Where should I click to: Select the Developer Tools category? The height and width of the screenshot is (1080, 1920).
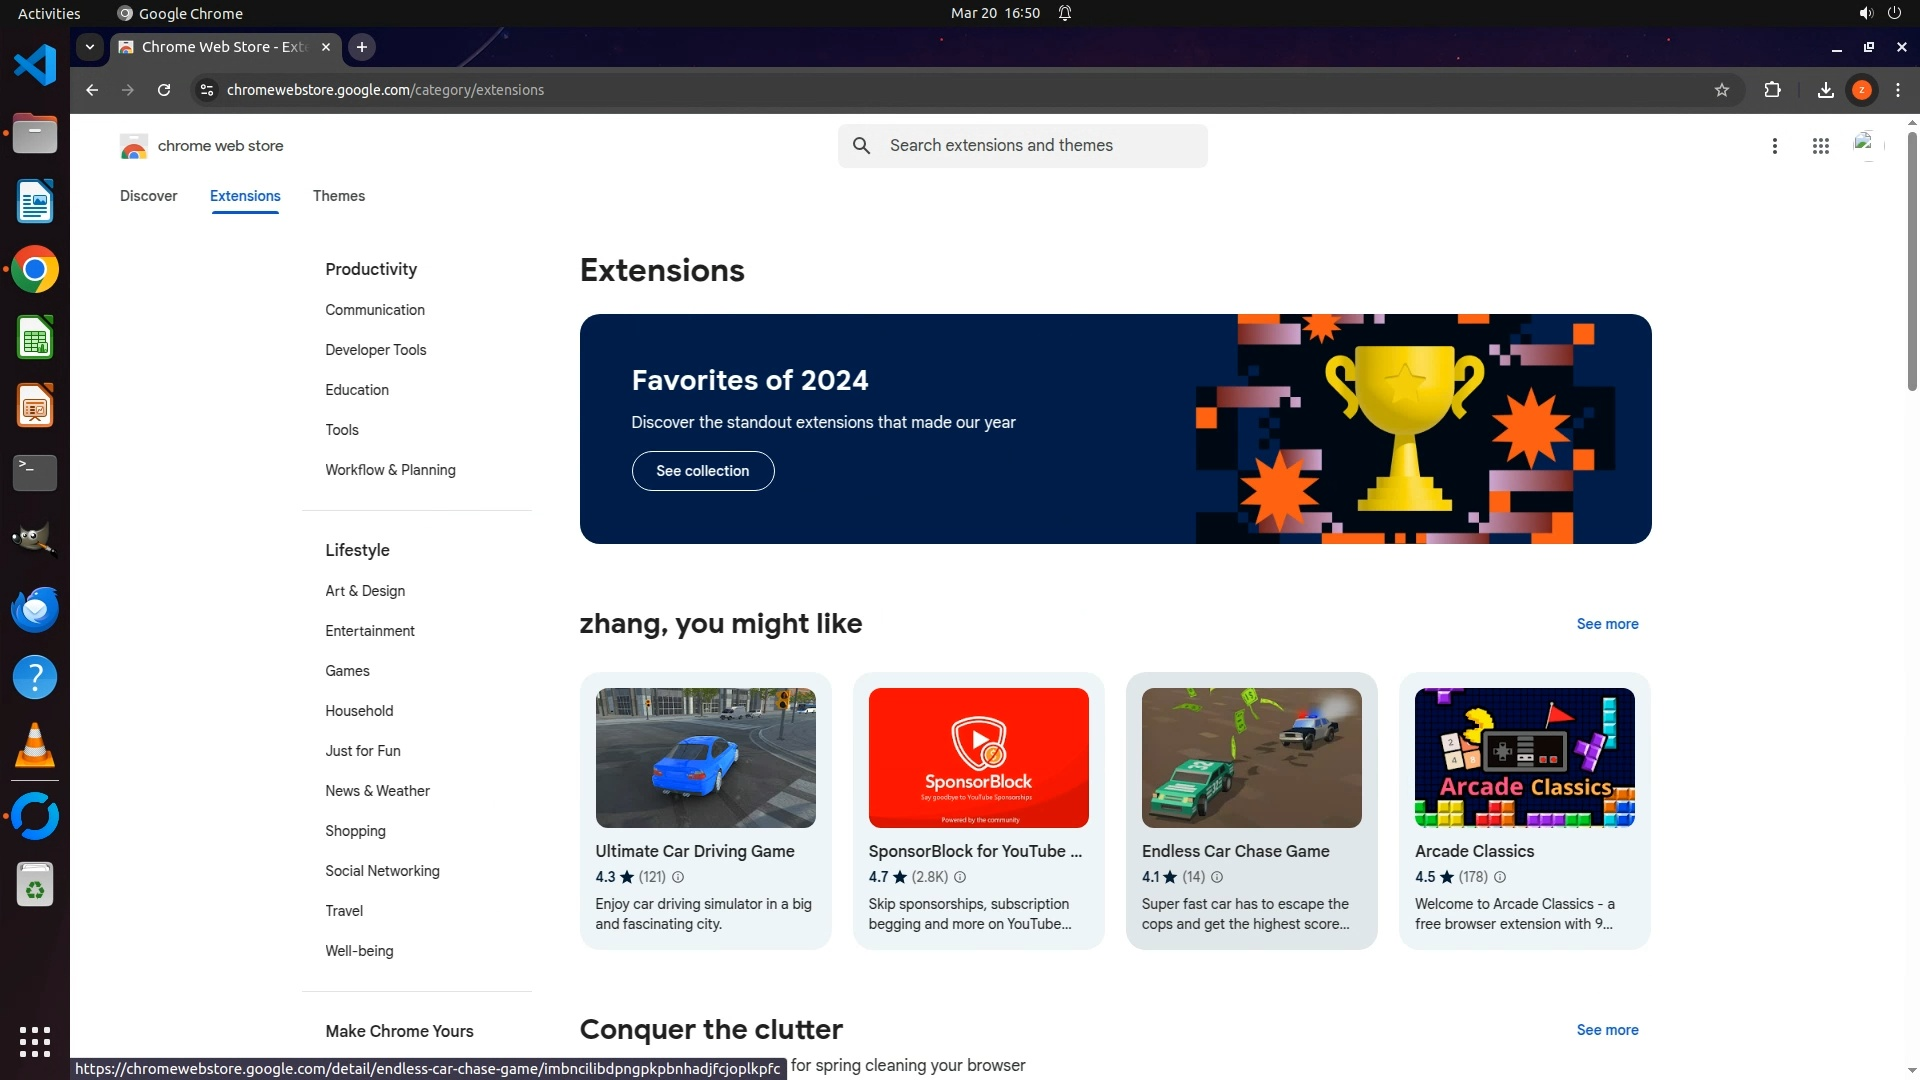point(375,350)
